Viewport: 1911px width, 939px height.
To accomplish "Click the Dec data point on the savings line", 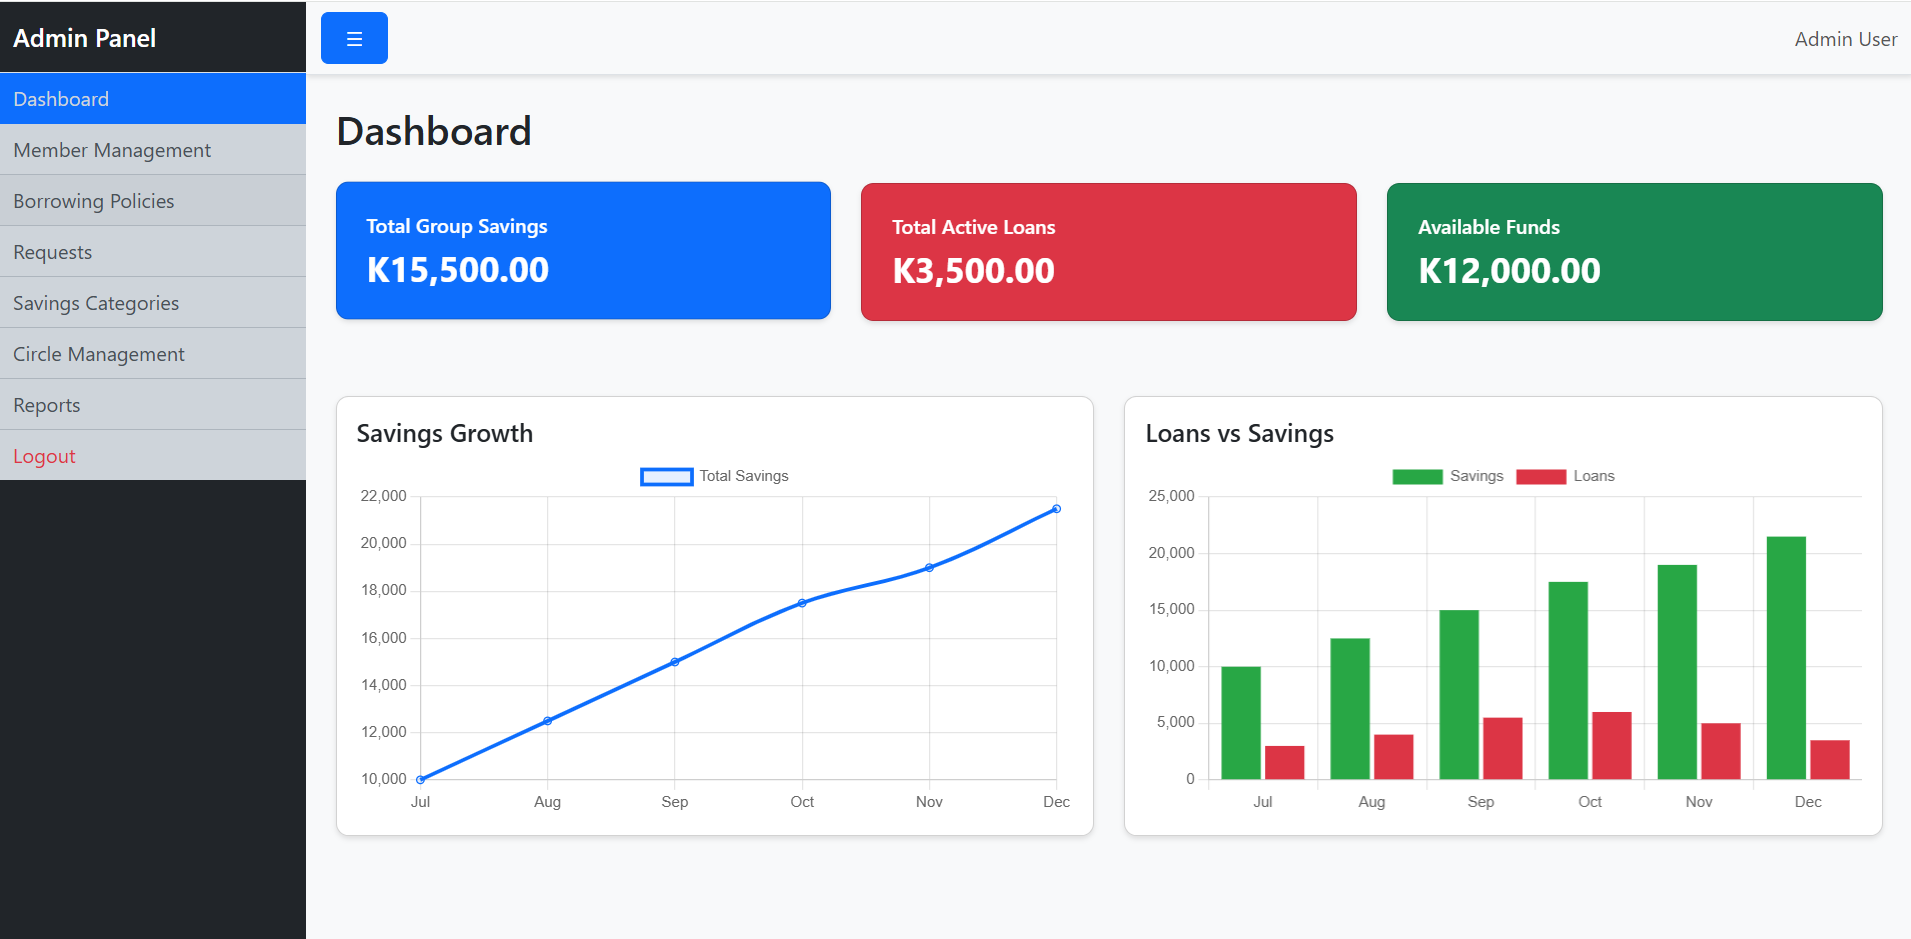I will click(x=1056, y=509).
